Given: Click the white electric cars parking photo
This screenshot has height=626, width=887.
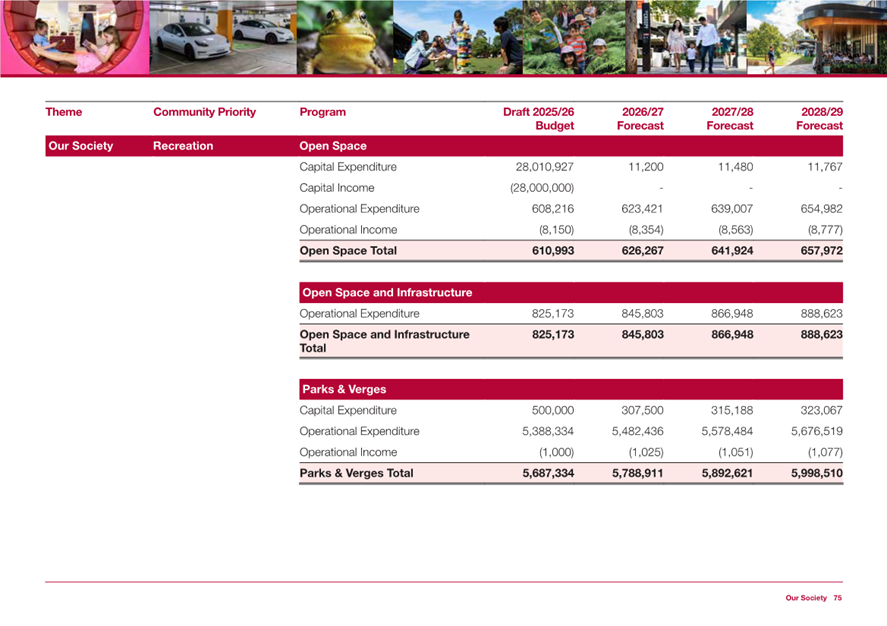Looking at the screenshot, I should click(223, 37).
